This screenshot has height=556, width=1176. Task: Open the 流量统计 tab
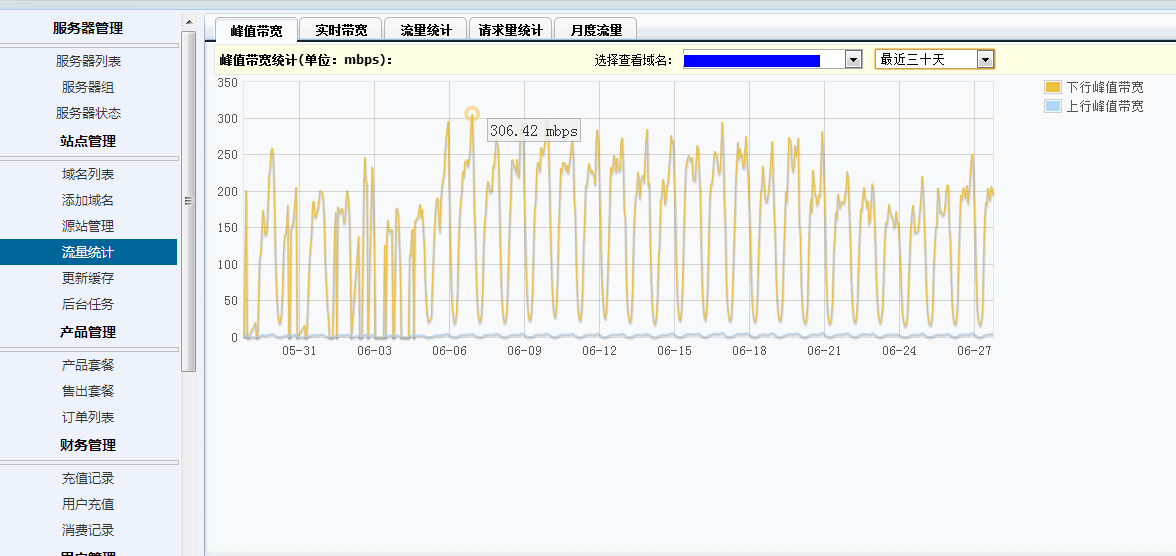pos(426,30)
